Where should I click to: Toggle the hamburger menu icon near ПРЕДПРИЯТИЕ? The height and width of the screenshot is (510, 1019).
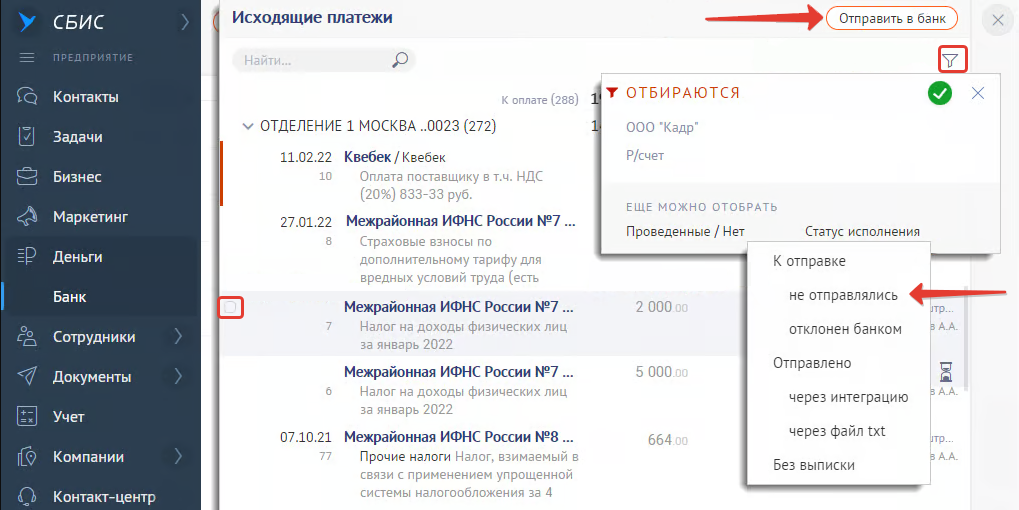[x=27, y=58]
